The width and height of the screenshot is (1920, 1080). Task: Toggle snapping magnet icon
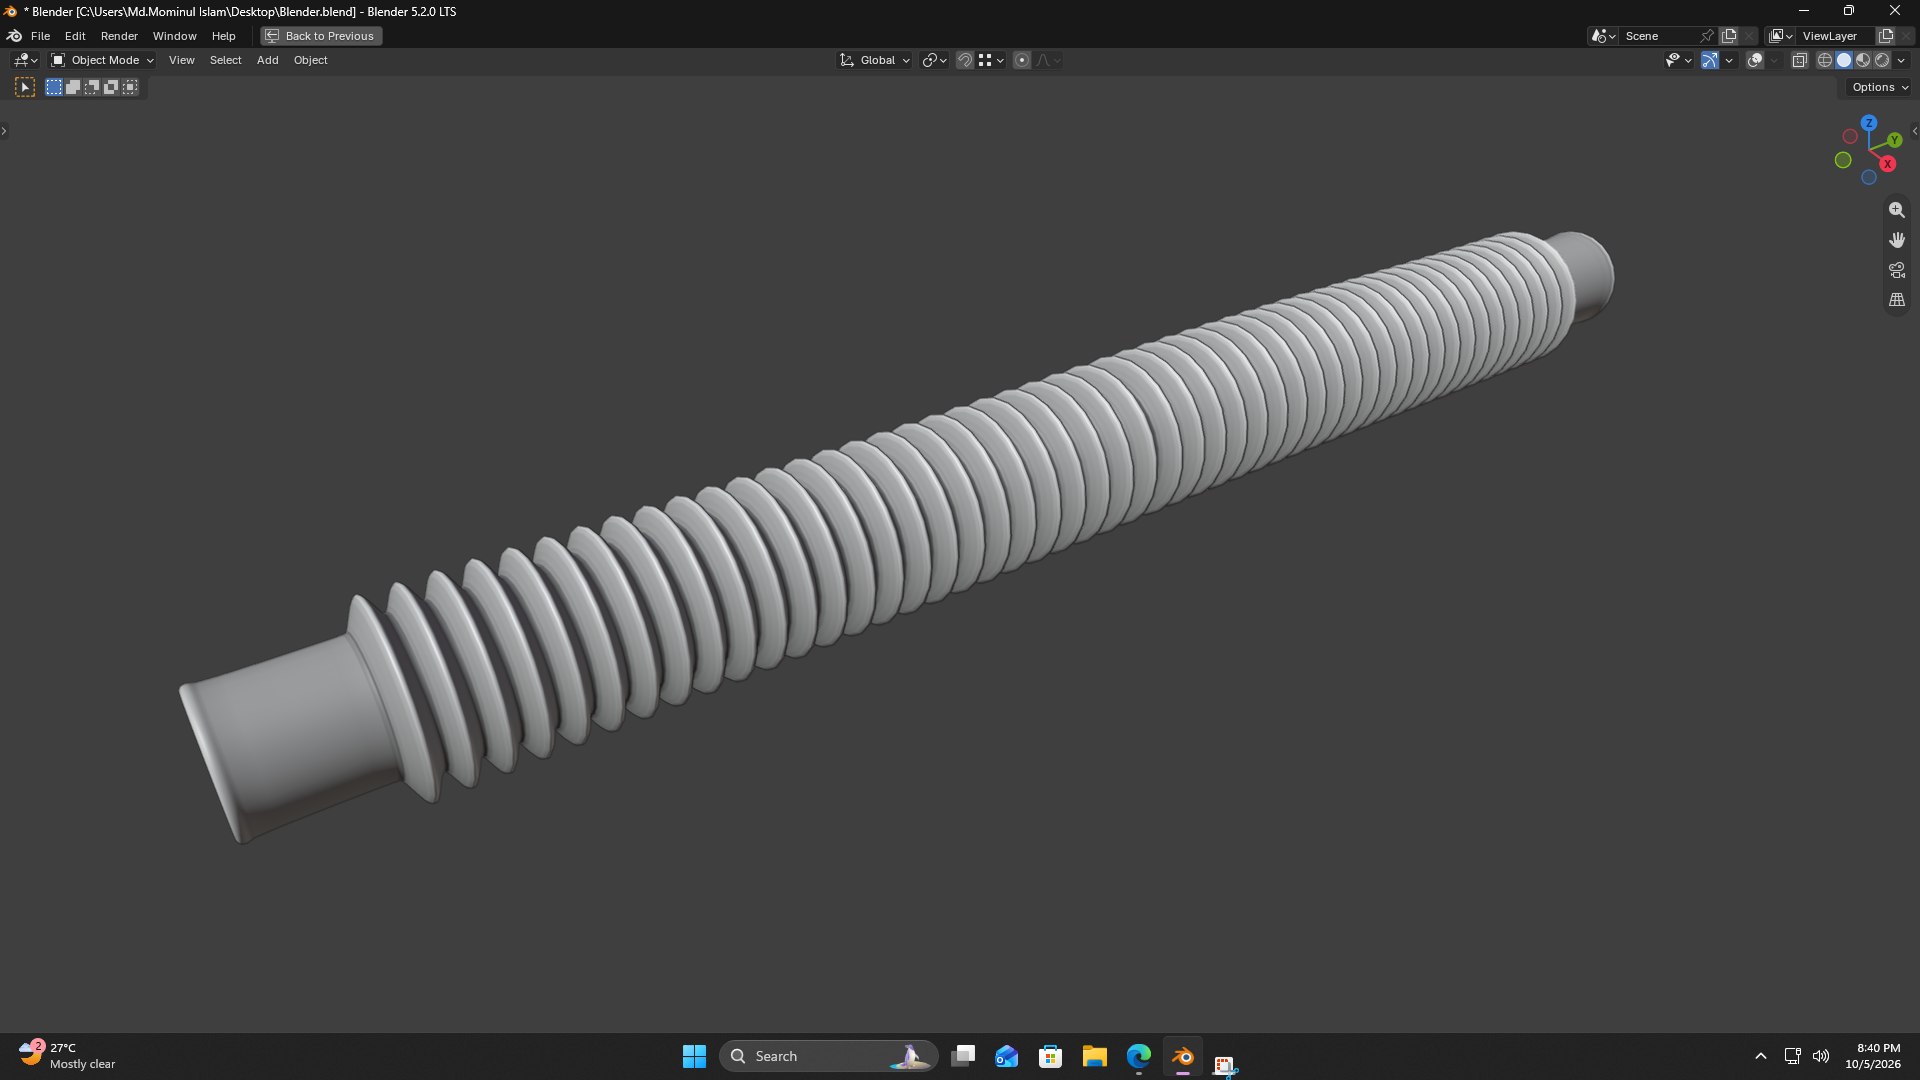pos(964,61)
